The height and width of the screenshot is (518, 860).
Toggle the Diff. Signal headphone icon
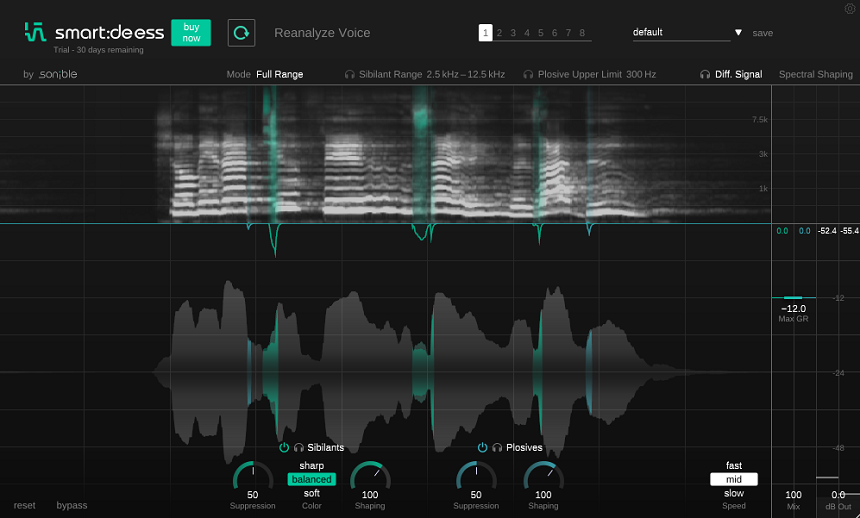tap(705, 74)
